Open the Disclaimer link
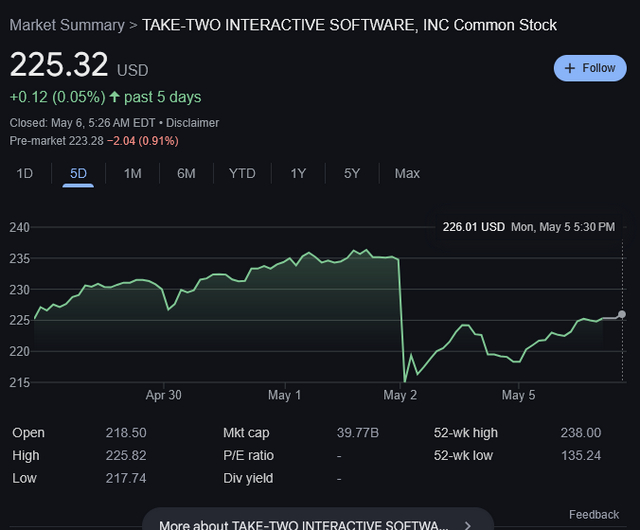 [x=192, y=123]
